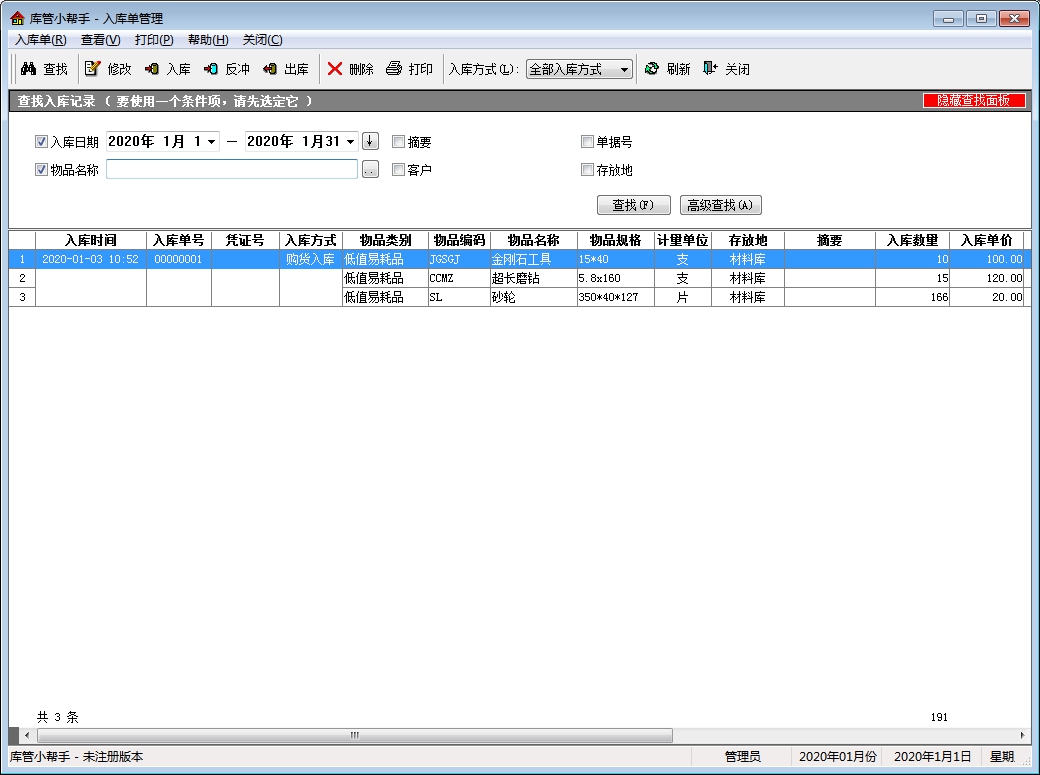Enable the 摘要 search condition checkbox
Image resolution: width=1040 pixels, height=775 pixels.
coord(399,142)
